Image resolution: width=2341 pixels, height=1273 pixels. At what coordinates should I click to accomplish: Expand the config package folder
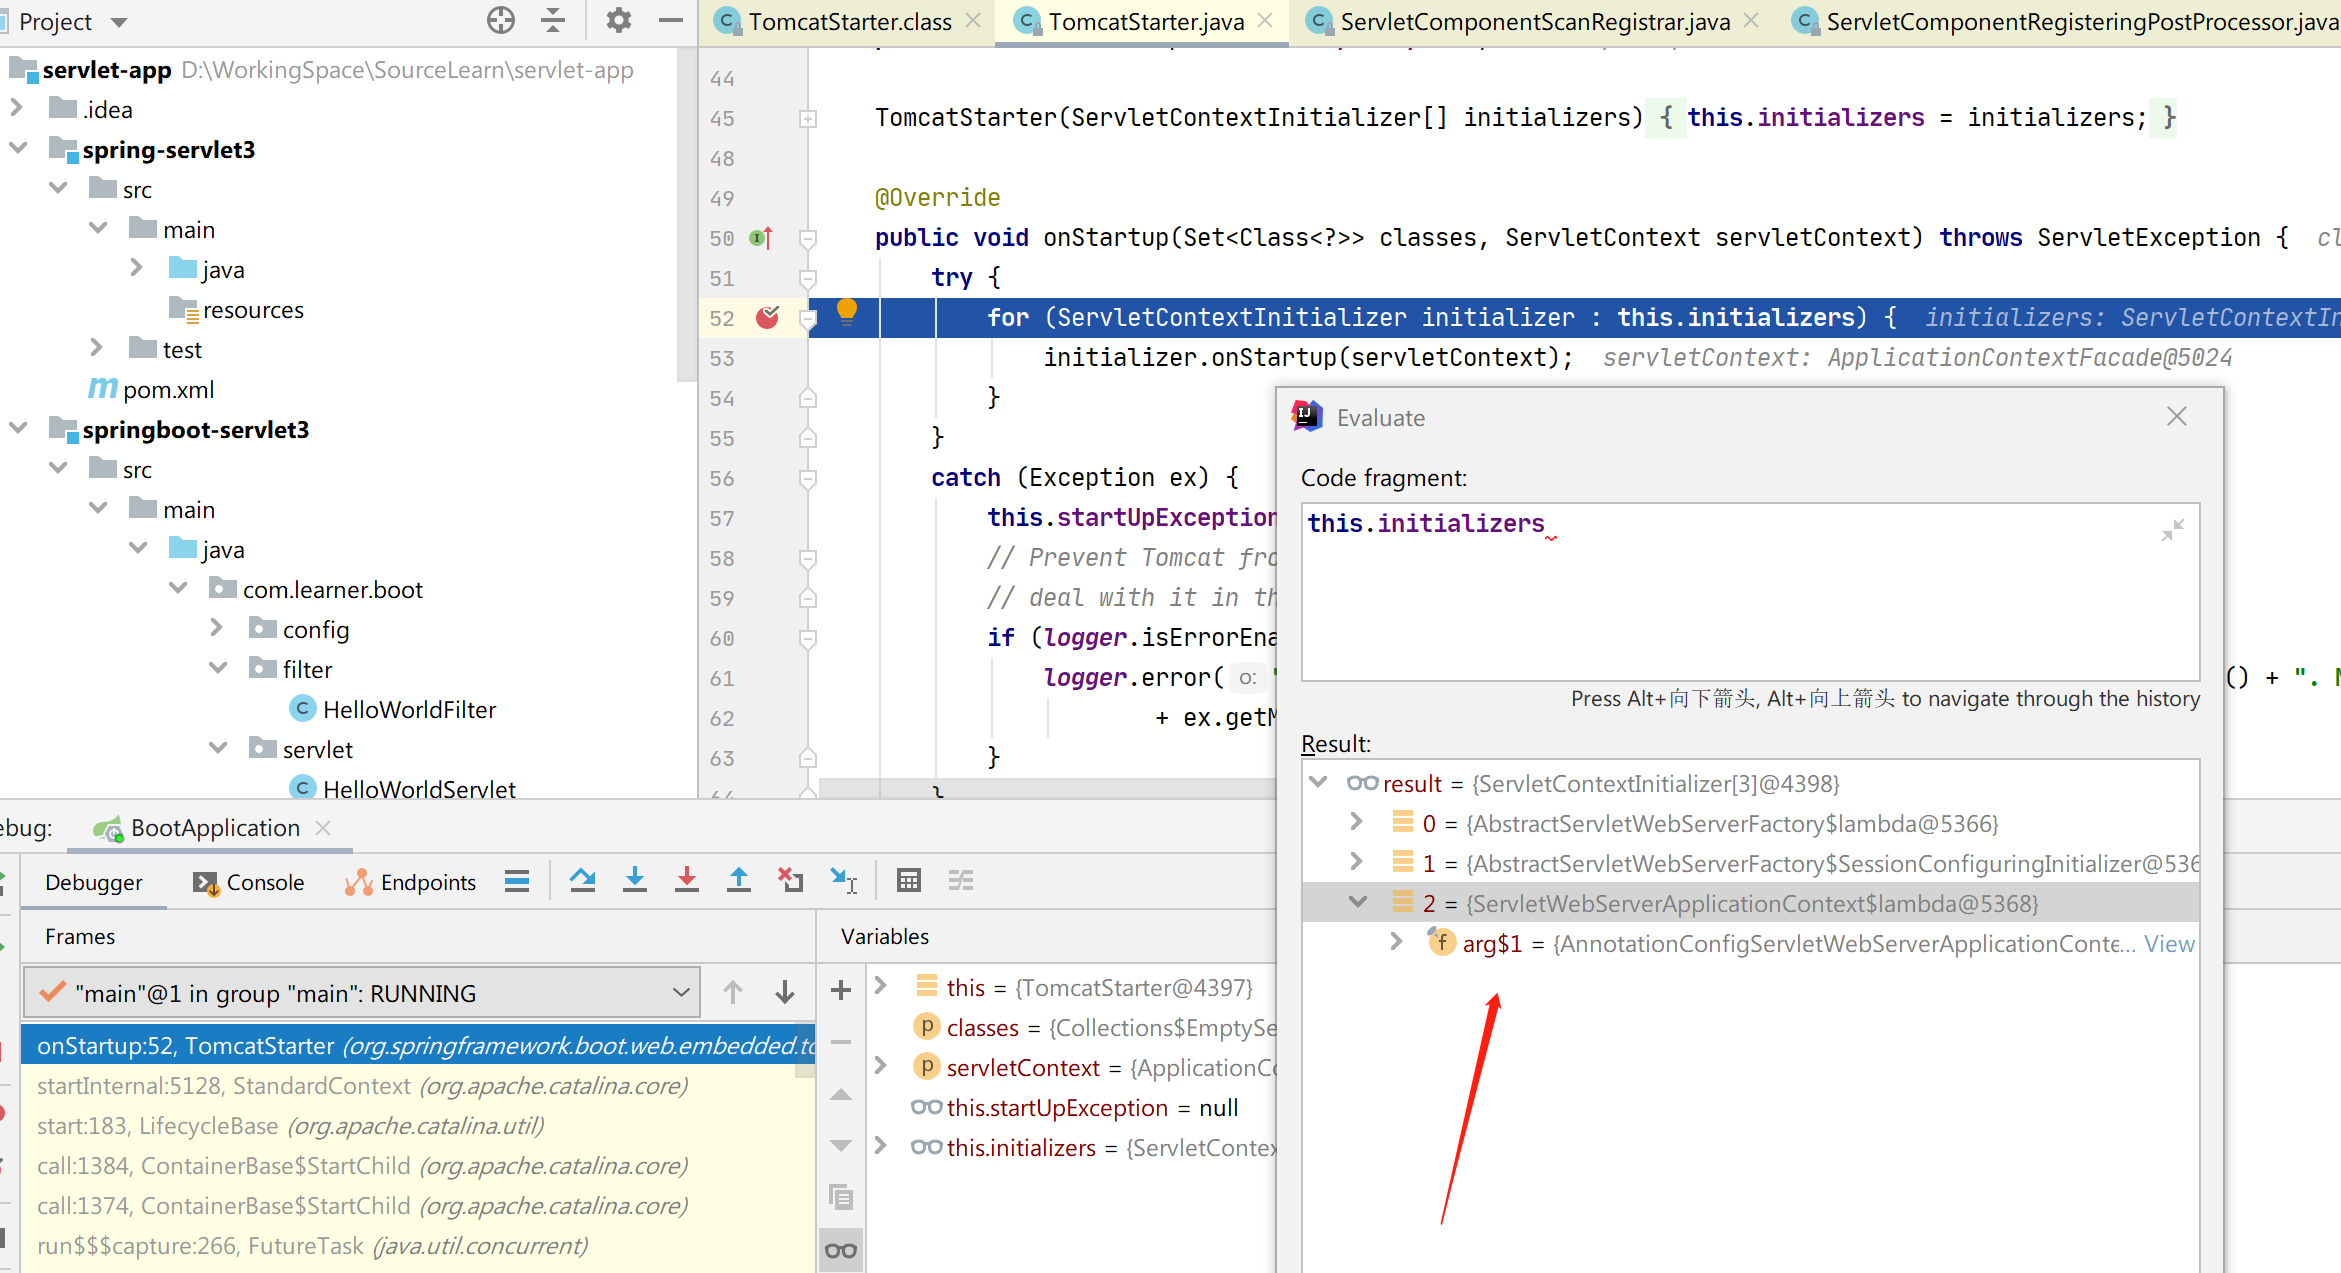[x=217, y=628]
